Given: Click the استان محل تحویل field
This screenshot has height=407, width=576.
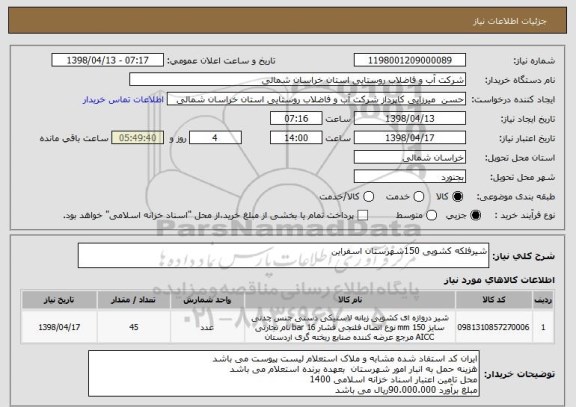Looking at the screenshot, I should 410,158.
